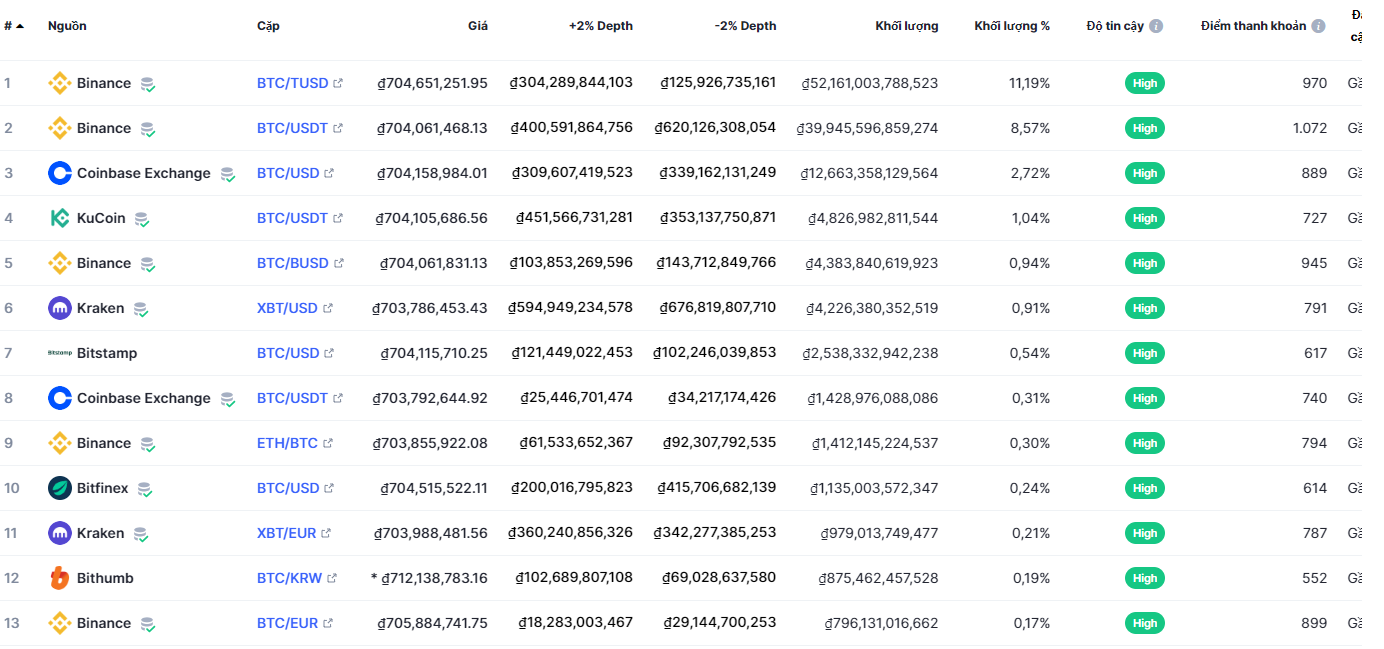The width and height of the screenshot is (1384, 649).
Task: Click the Kraken logo in row 6
Action: pyautogui.click(x=60, y=308)
